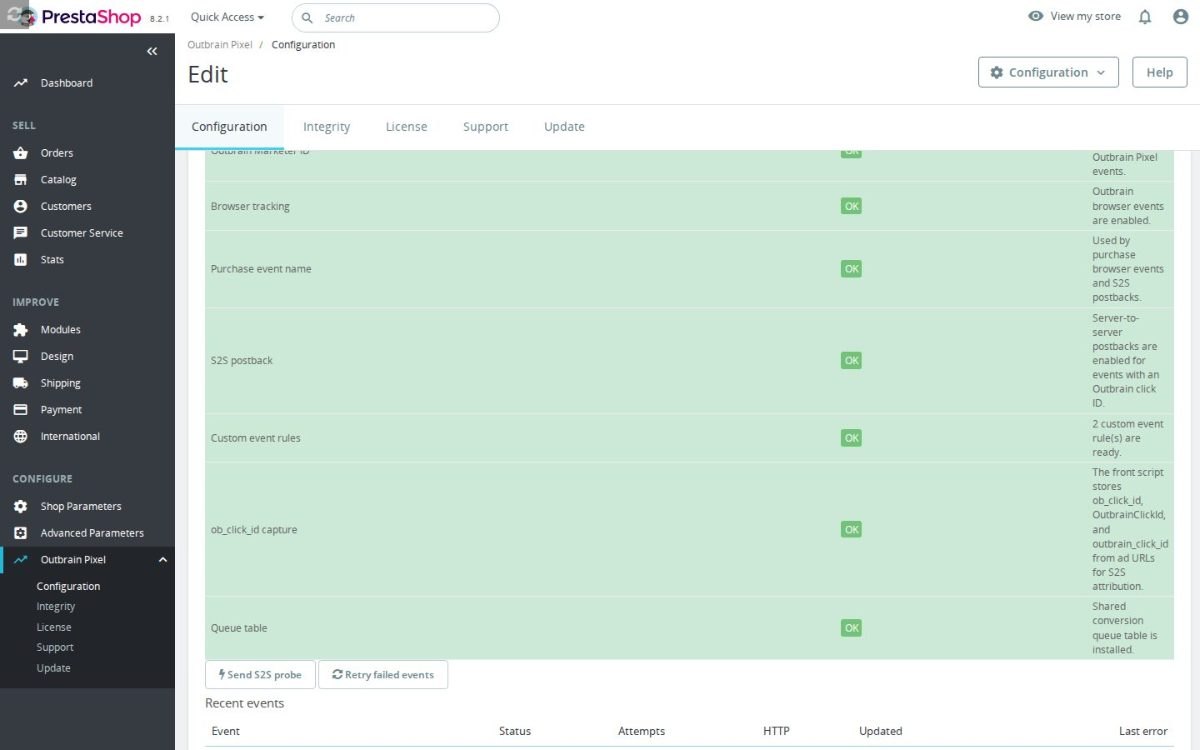Collapse the sidebar with the double-chevron icon

(x=152, y=51)
